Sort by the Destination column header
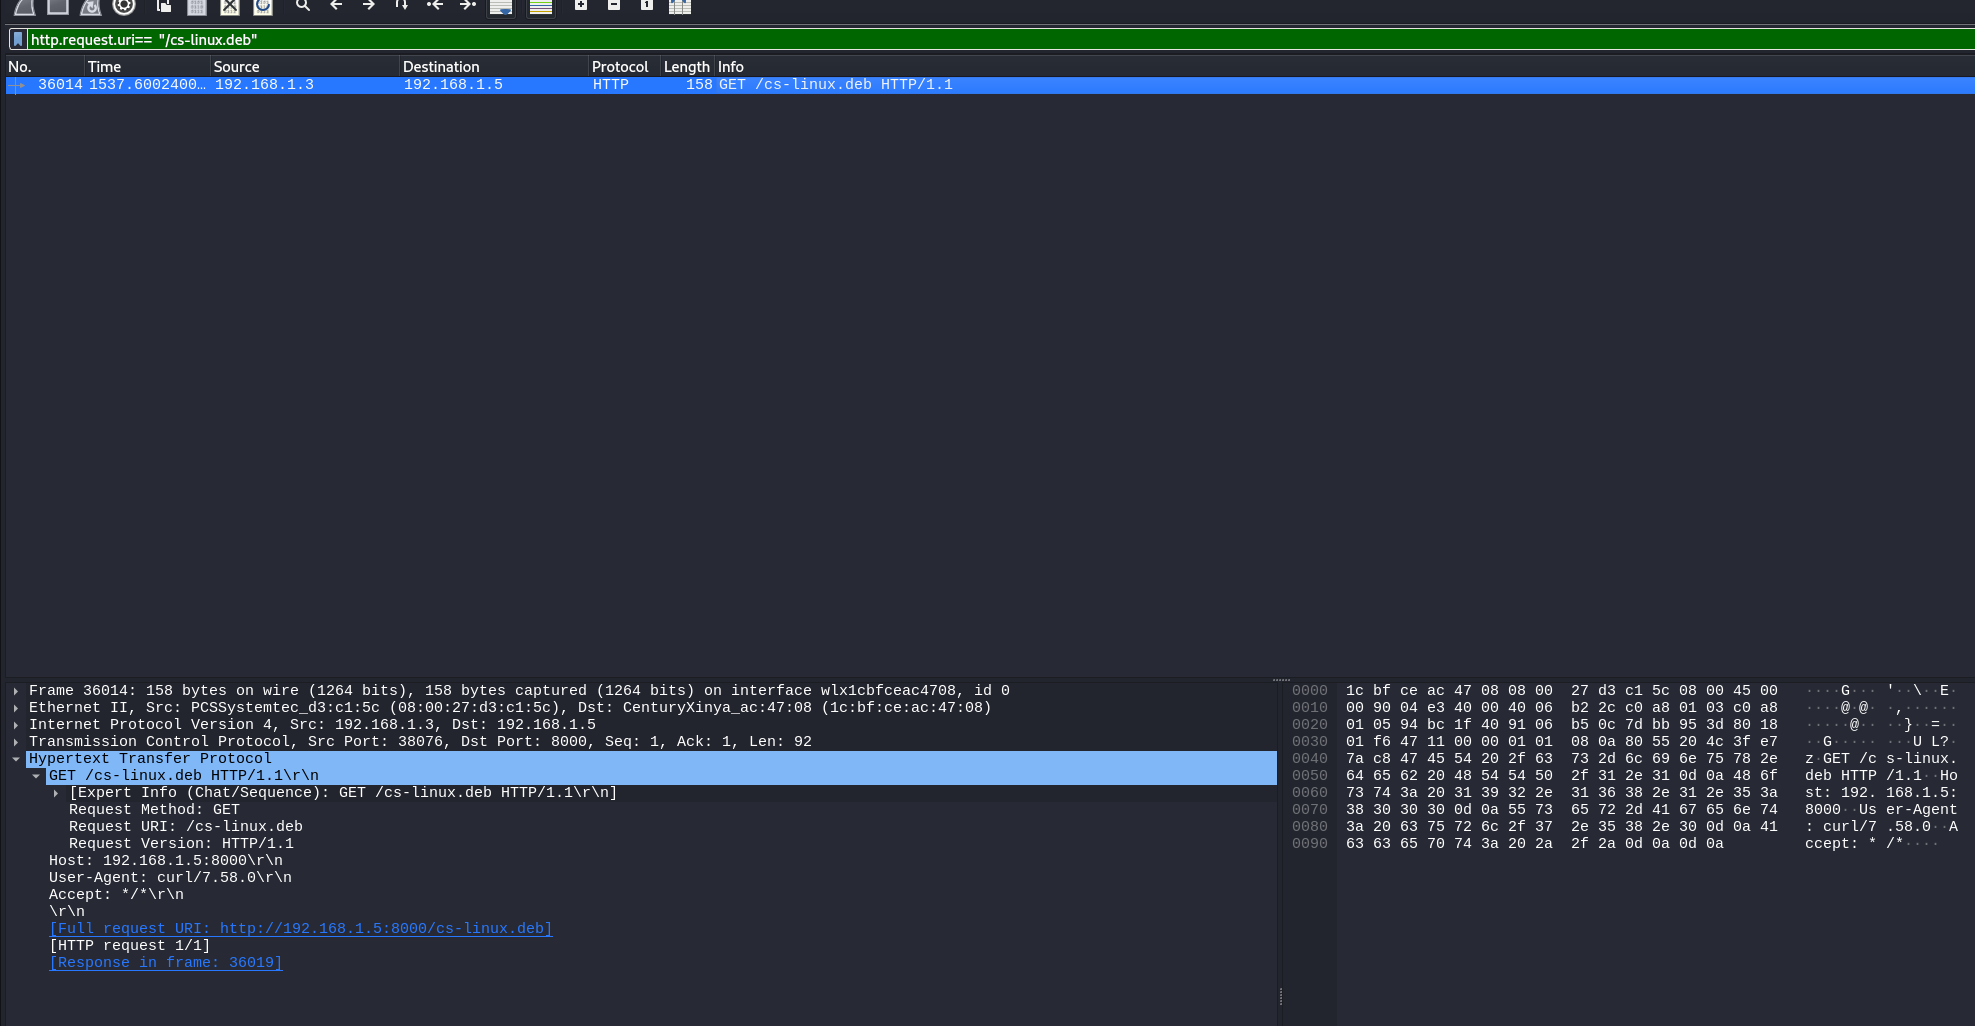The width and height of the screenshot is (1975, 1026). coord(493,66)
